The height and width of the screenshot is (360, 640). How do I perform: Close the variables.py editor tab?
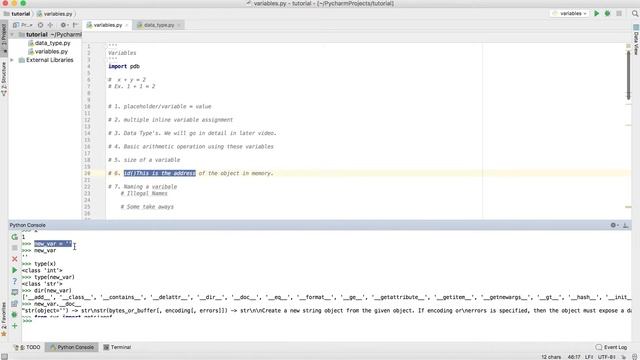127,25
